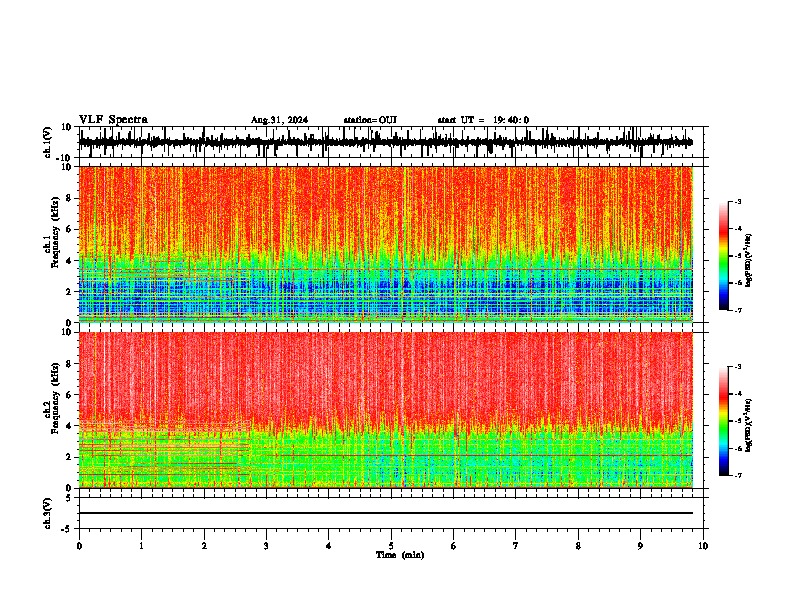This screenshot has height=612, width=792.
Task: Click the 'VLF Spectra' title text
Action: [x=113, y=120]
